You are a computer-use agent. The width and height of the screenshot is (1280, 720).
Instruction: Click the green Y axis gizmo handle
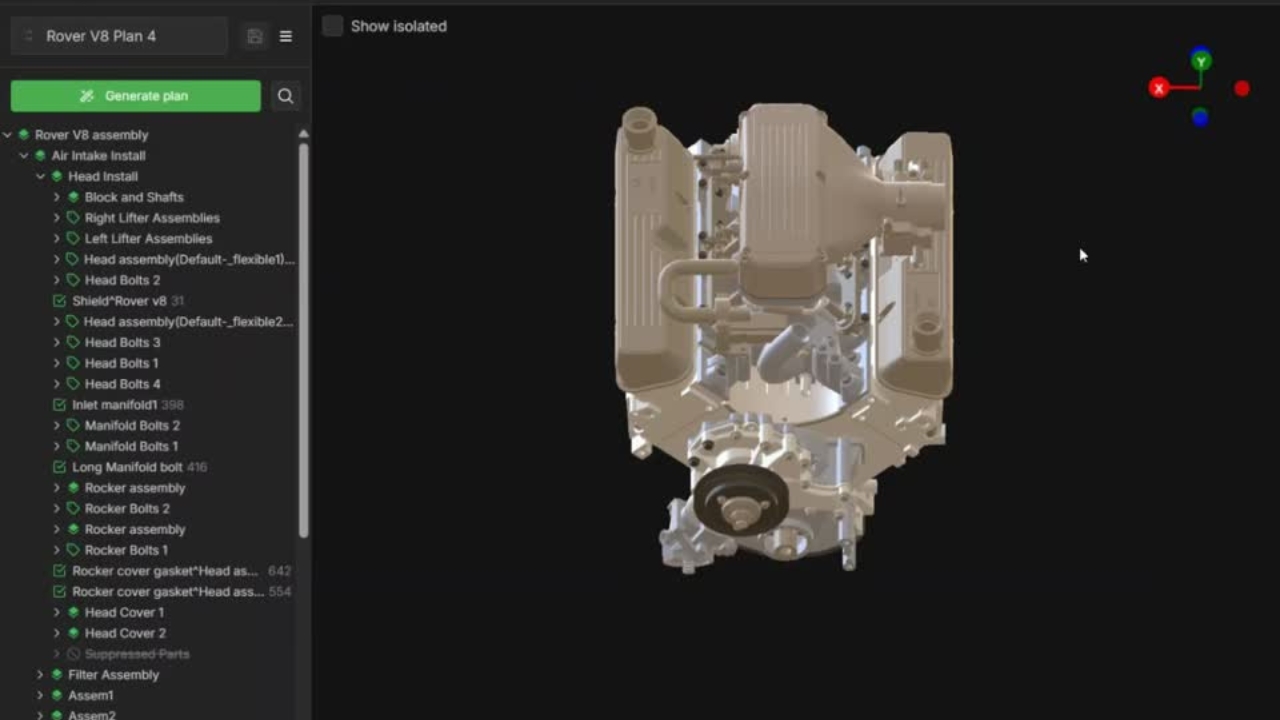pyautogui.click(x=1201, y=61)
